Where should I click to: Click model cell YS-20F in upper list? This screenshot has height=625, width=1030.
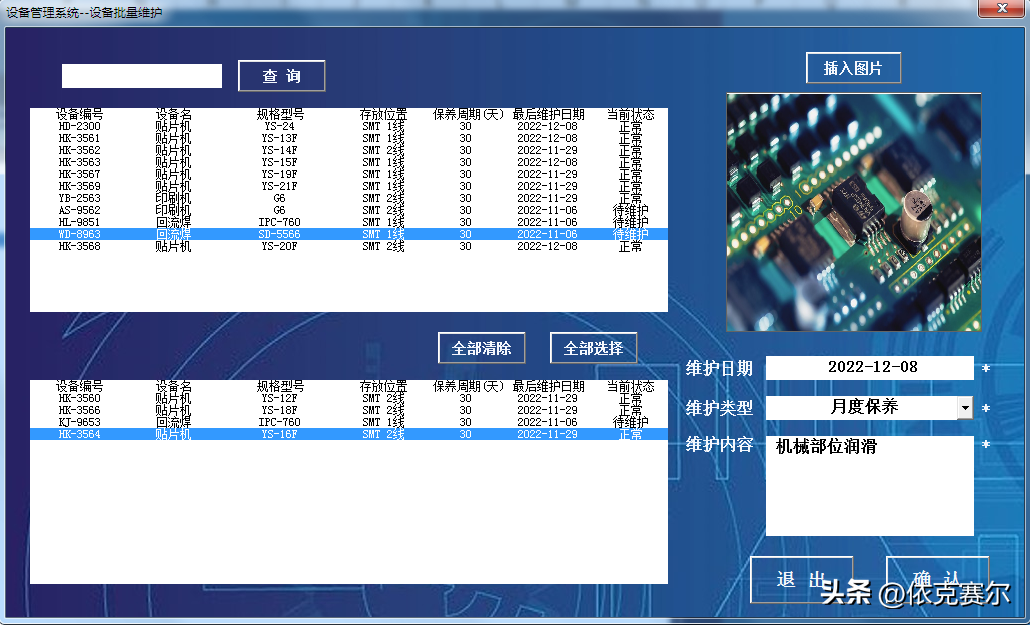(x=279, y=246)
